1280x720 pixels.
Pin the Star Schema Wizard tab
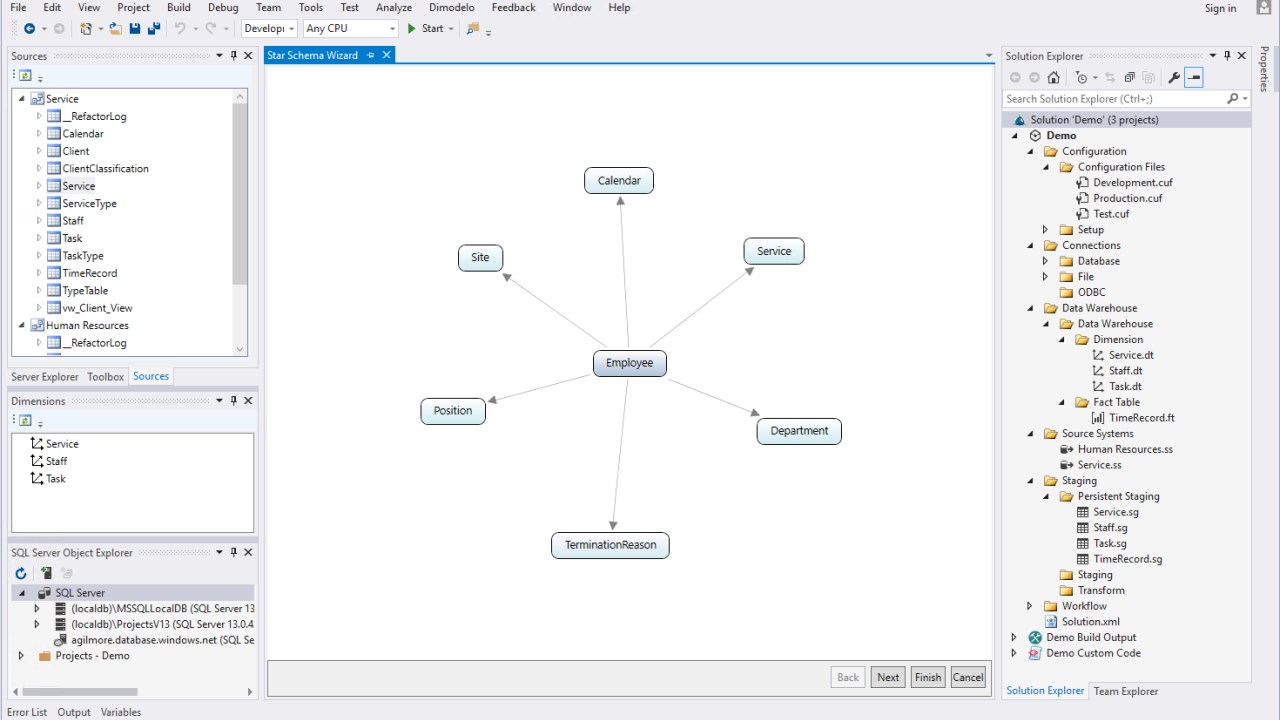tap(371, 55)
